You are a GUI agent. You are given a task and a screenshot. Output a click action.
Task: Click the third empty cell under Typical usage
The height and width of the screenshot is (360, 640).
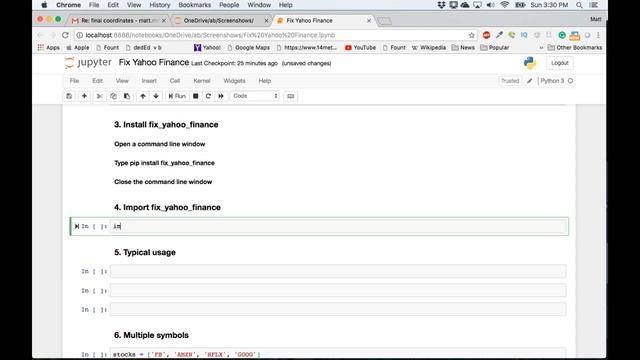tap(338, 309)
